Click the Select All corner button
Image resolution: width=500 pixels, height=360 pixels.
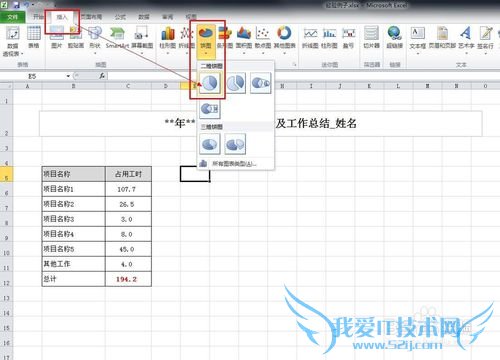(x=6, y=86)
